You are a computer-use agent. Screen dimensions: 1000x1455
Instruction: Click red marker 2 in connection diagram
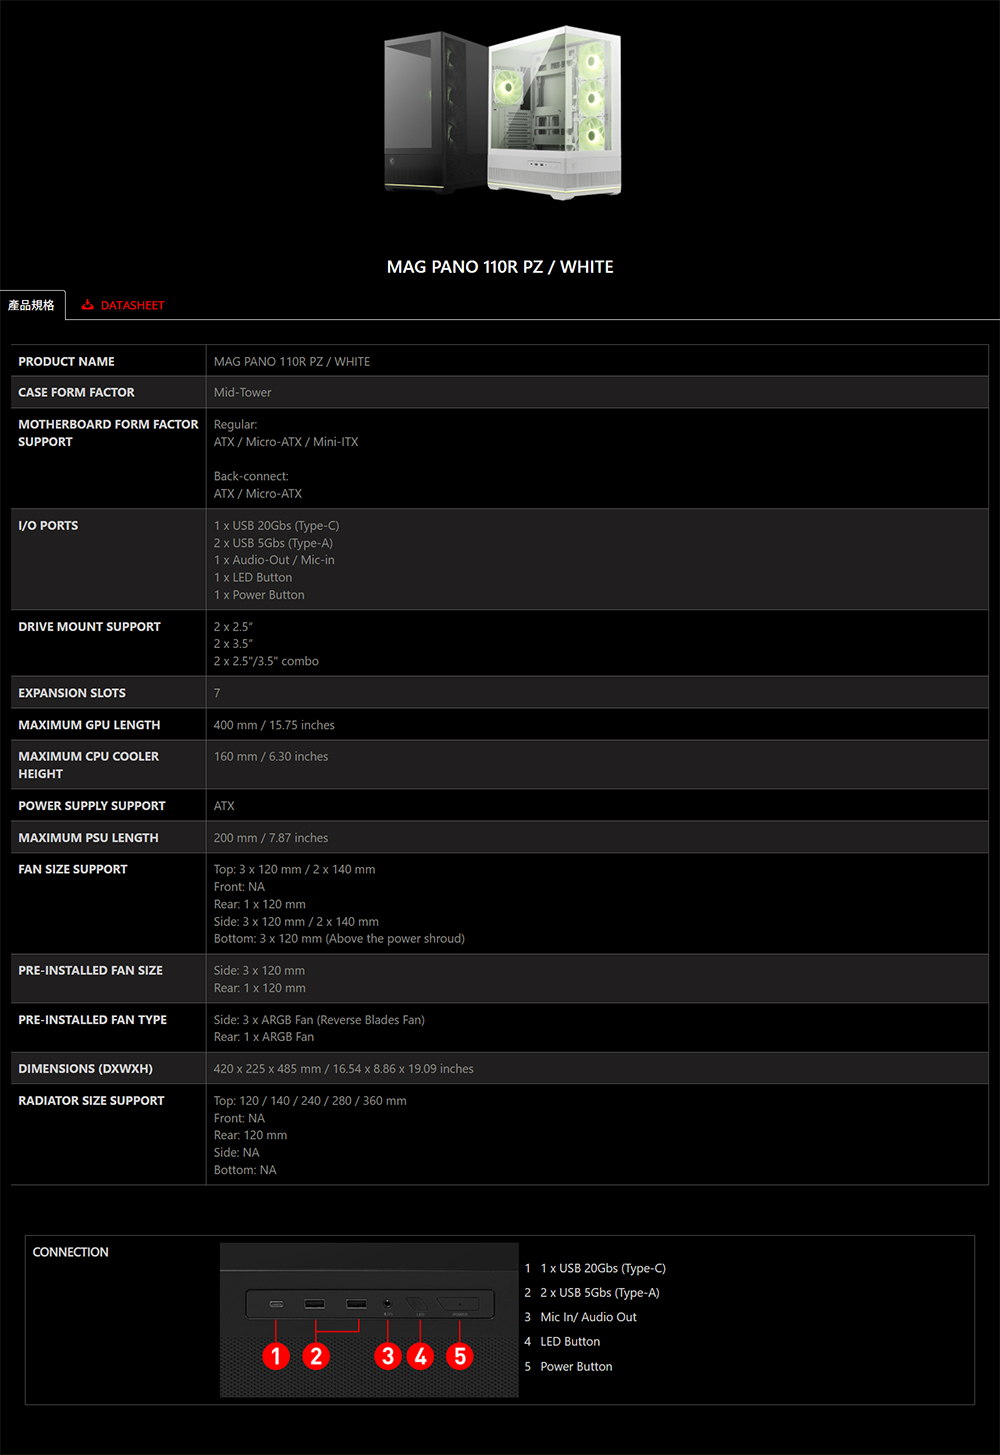pos(316,1356)
